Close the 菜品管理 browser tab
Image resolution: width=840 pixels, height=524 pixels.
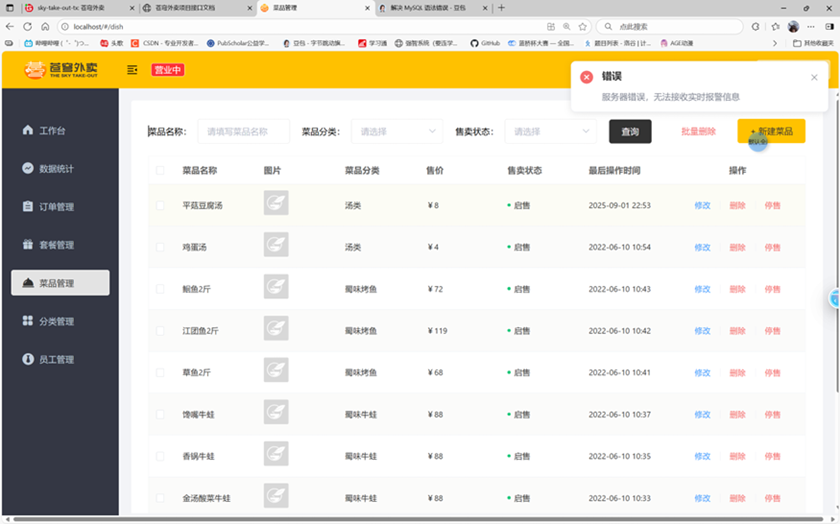(367, 8)
